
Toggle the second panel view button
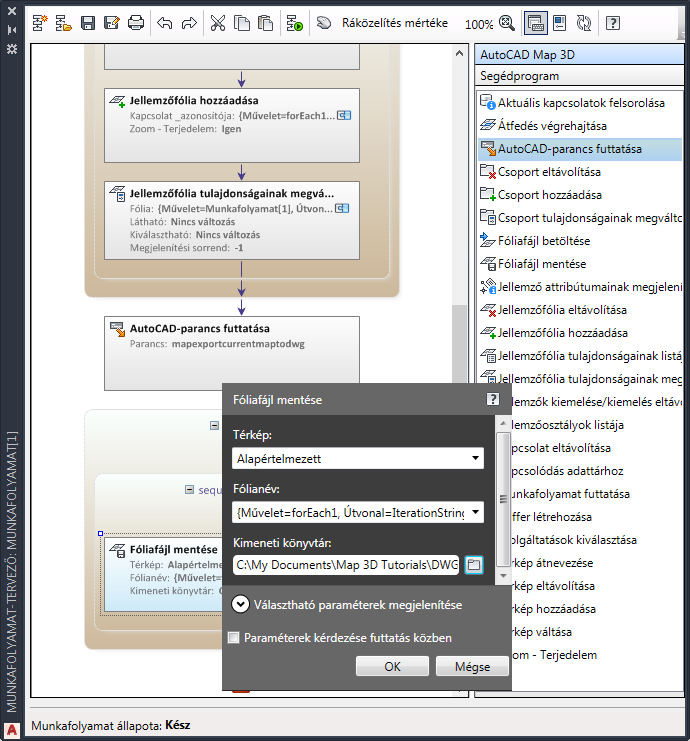[560, 23]
